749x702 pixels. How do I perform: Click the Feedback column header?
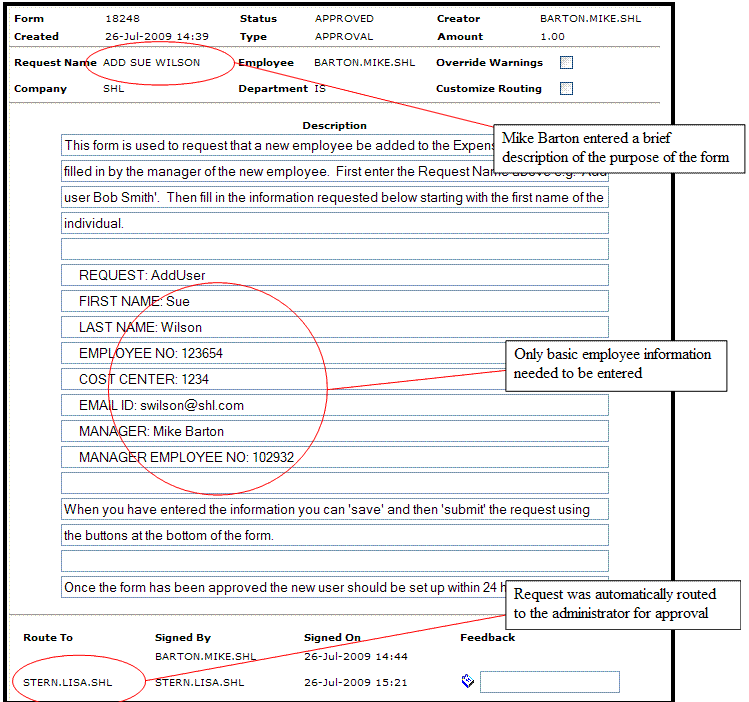(x=487, y=638)
